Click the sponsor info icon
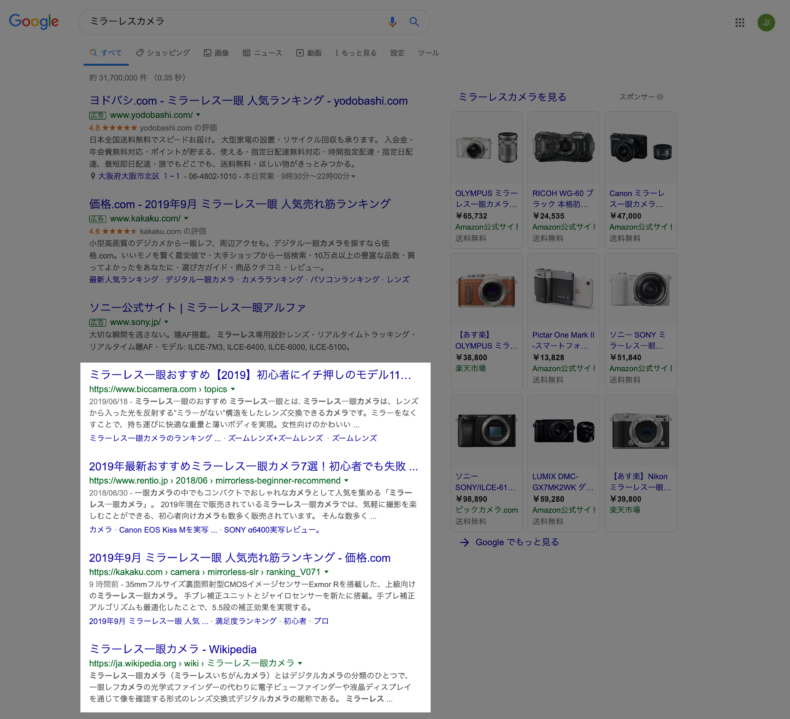790x719 pixels. click(x=660, y=97)
